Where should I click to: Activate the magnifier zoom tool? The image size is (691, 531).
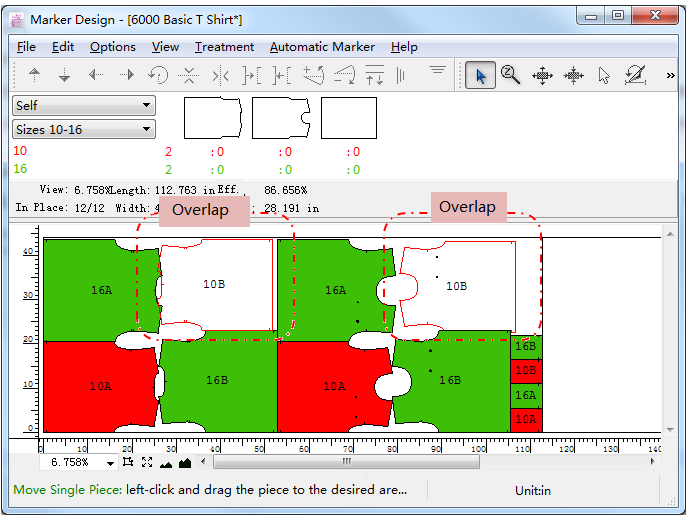tap(511, 75)
